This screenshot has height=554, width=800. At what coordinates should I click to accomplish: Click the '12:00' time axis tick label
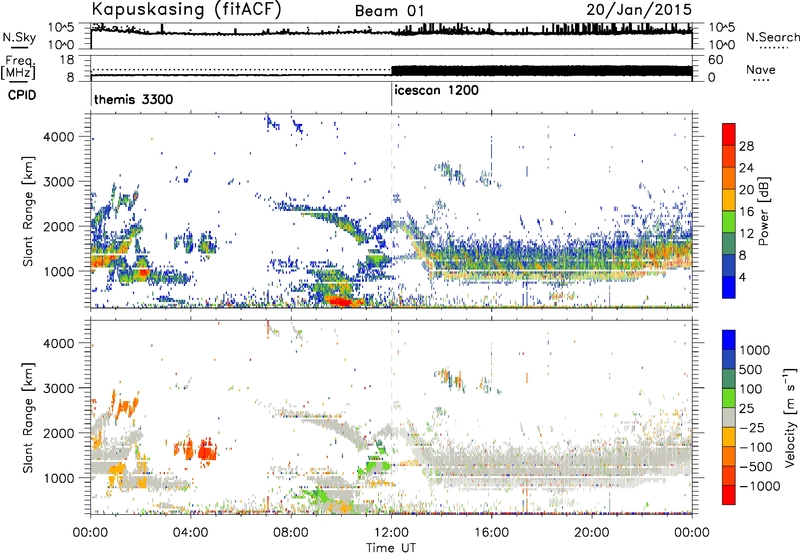[391, 533]
